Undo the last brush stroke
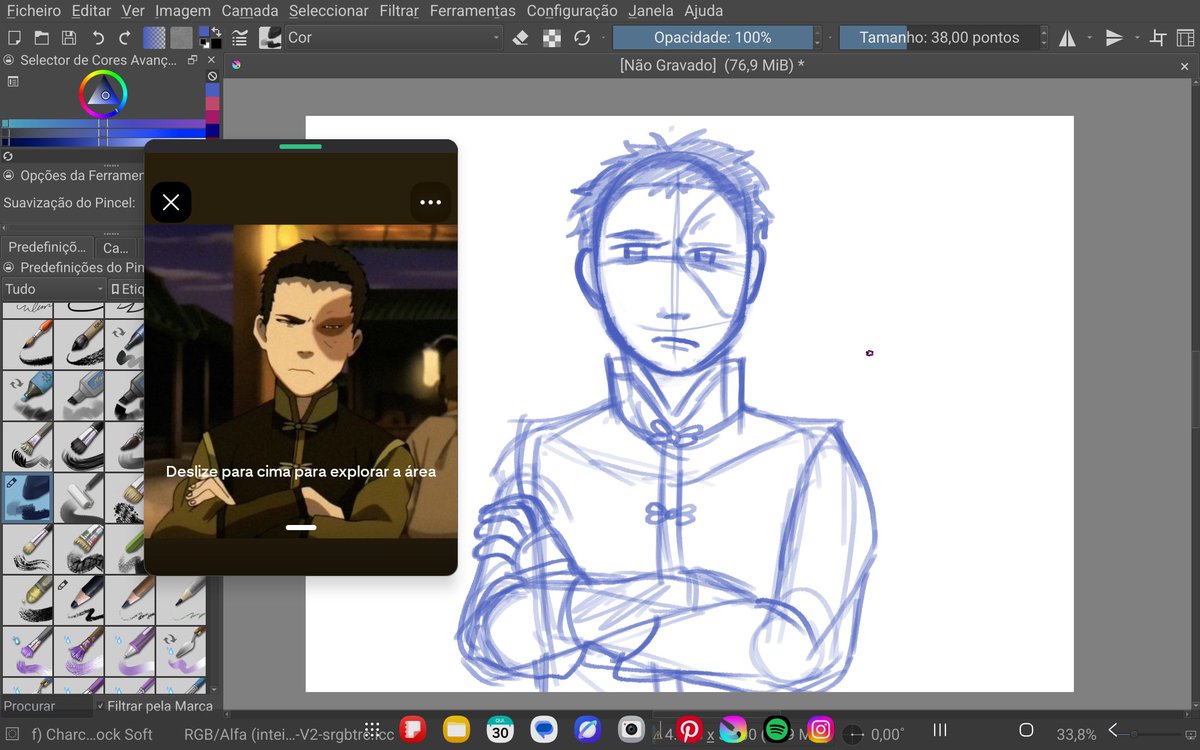This screenshot has height=750, width=1200. point(97,38)
